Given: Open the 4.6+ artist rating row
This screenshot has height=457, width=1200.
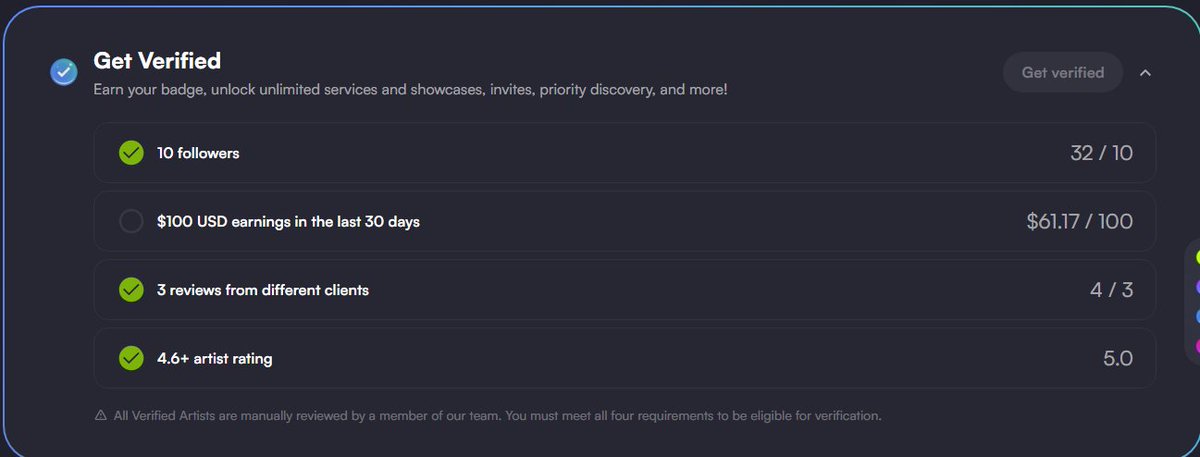Looking at the screenshot, I should [x=625, y=358].
